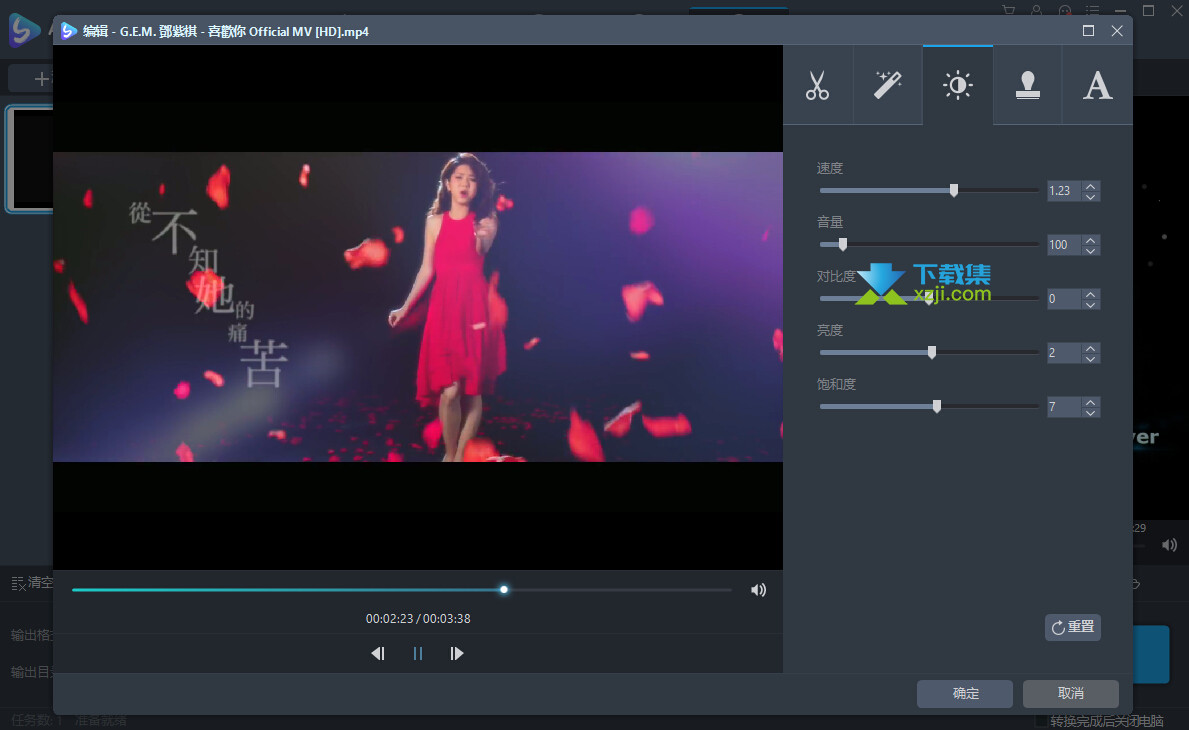Close the edit dialog window
This screenshot has width=1189, height=730.
point(1117,30)
